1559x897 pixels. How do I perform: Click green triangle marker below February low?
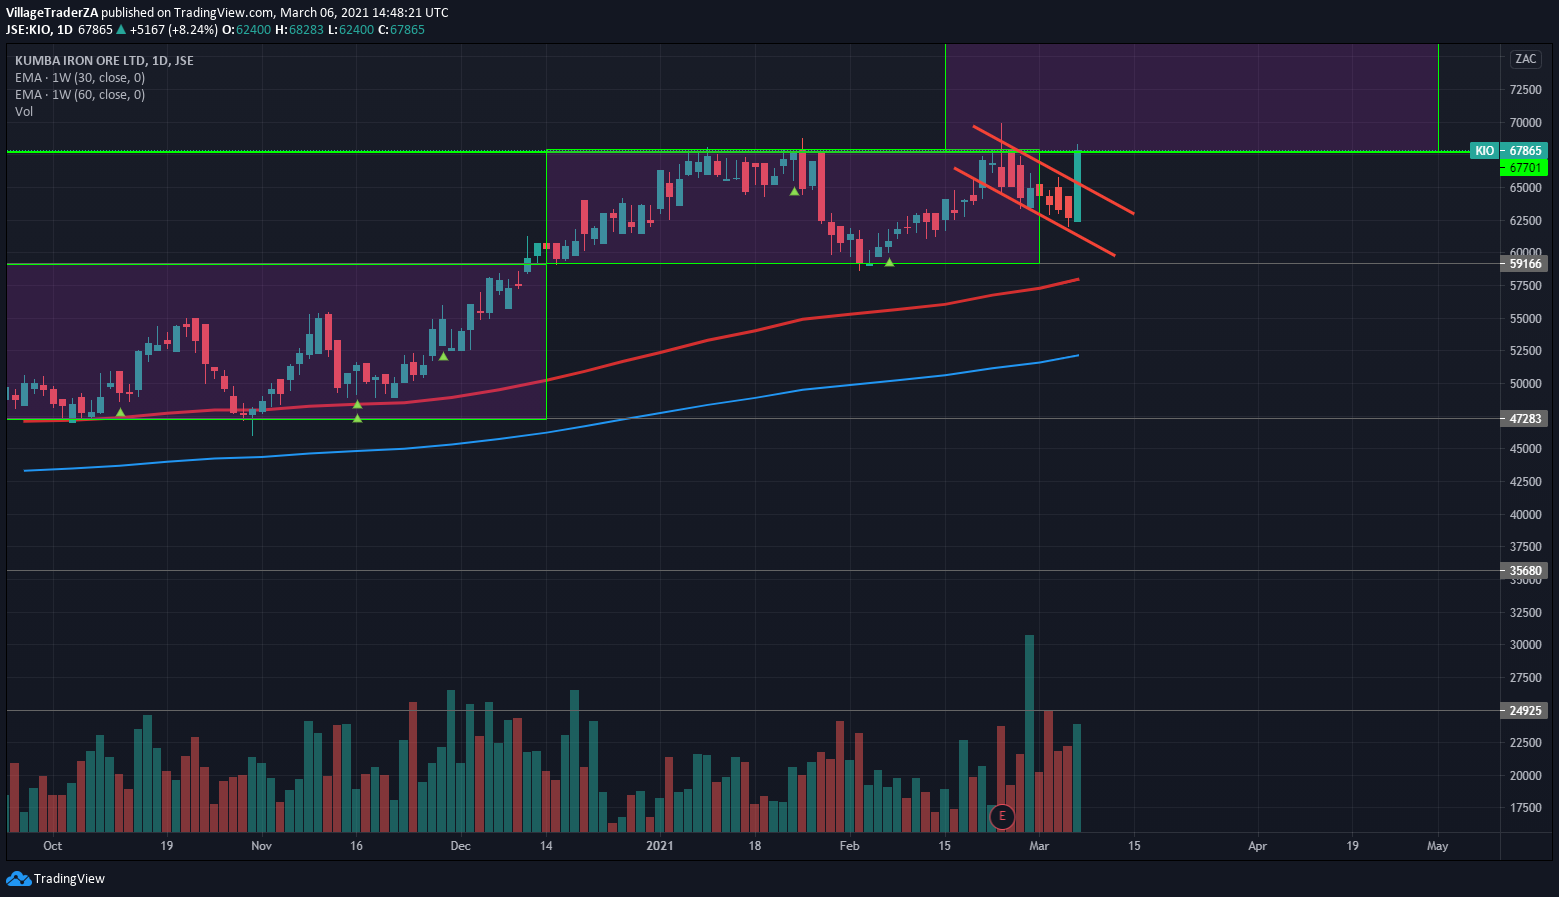click(889, 263)
